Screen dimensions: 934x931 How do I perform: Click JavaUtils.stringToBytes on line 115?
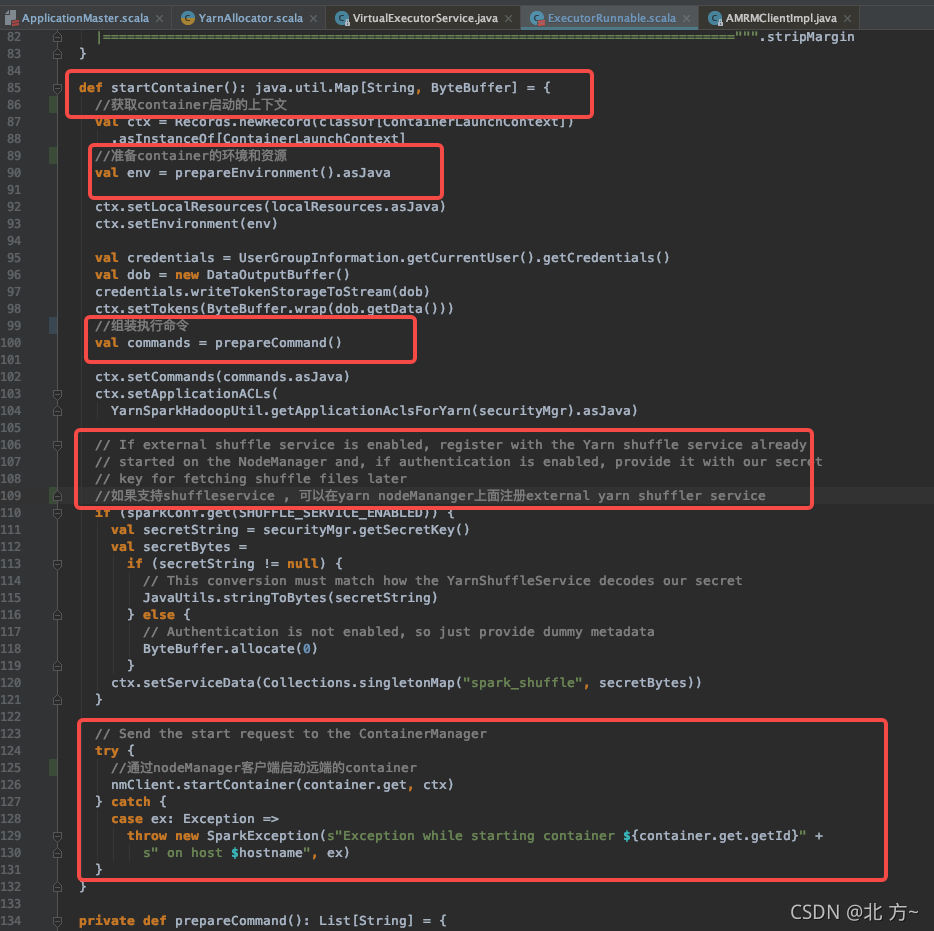click(x=235, y=597)
